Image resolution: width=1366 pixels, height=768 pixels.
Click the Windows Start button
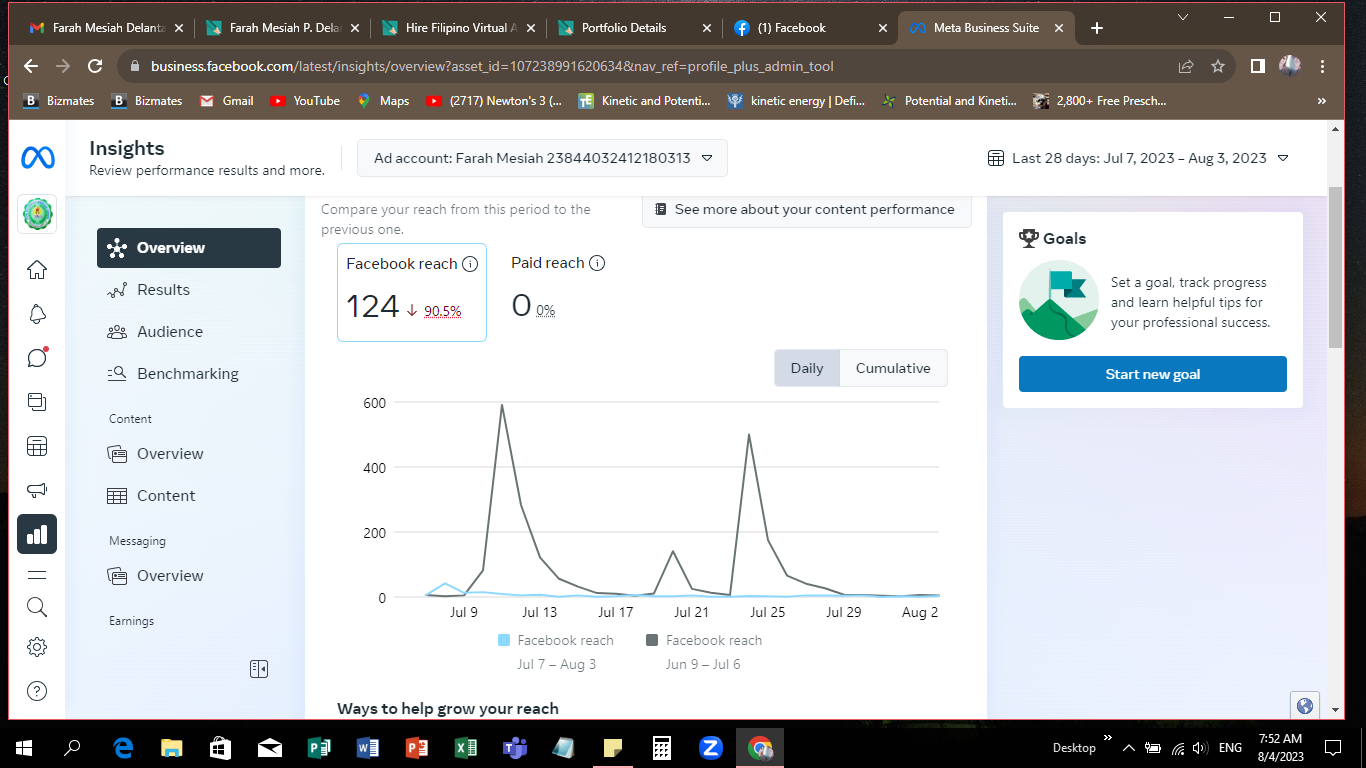pyautogui.click(x=24, y=747)
